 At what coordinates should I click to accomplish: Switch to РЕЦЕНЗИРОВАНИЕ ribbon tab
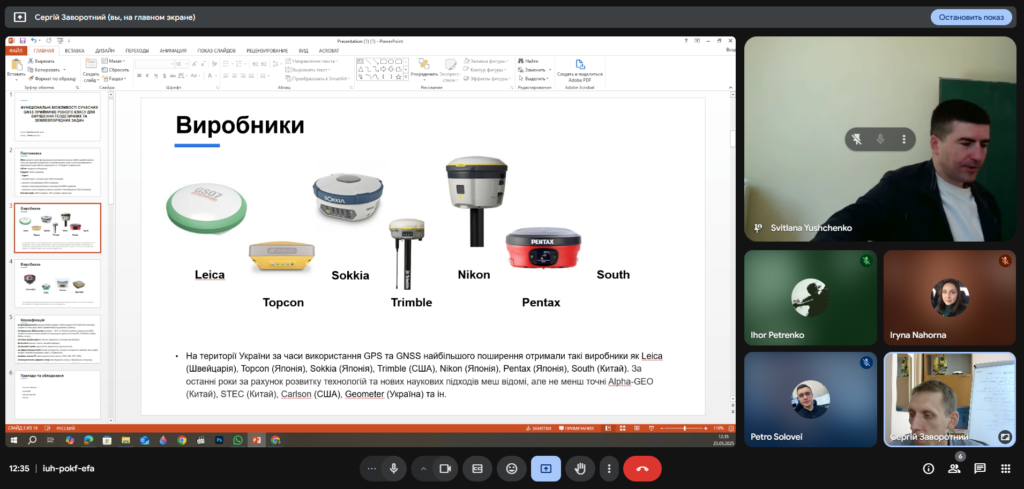coord(267,50)
